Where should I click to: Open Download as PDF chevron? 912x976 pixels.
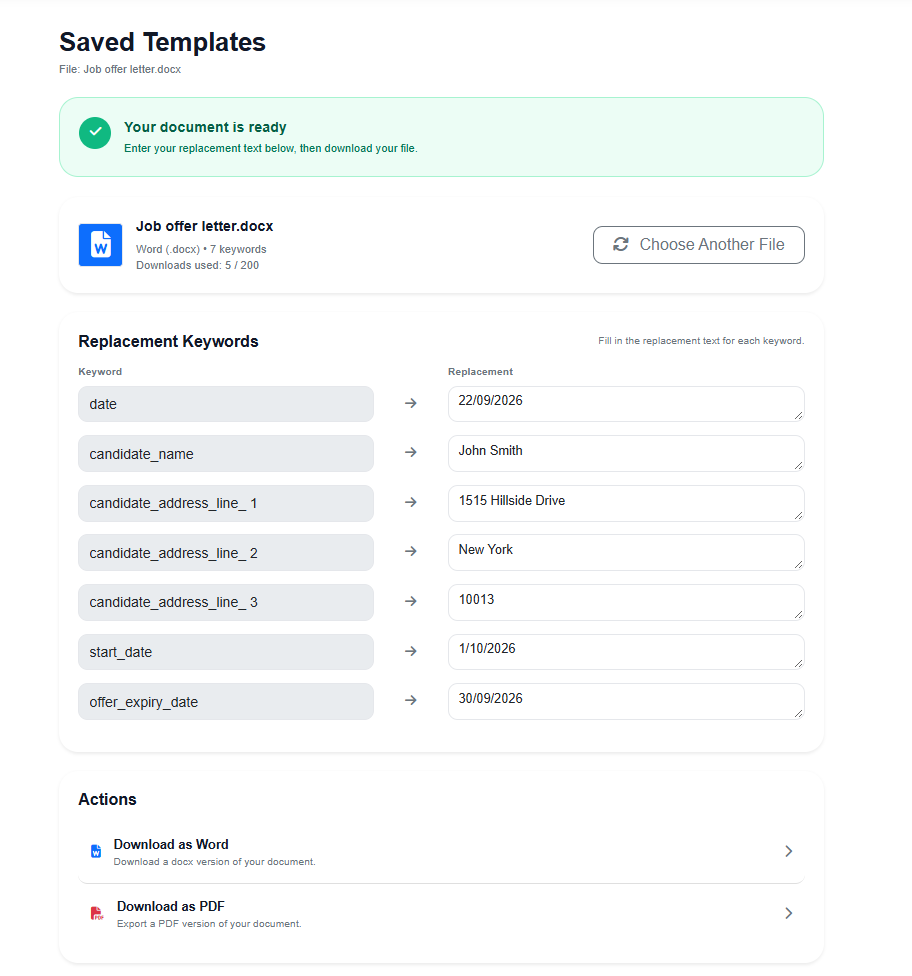(x=789, y=913)
